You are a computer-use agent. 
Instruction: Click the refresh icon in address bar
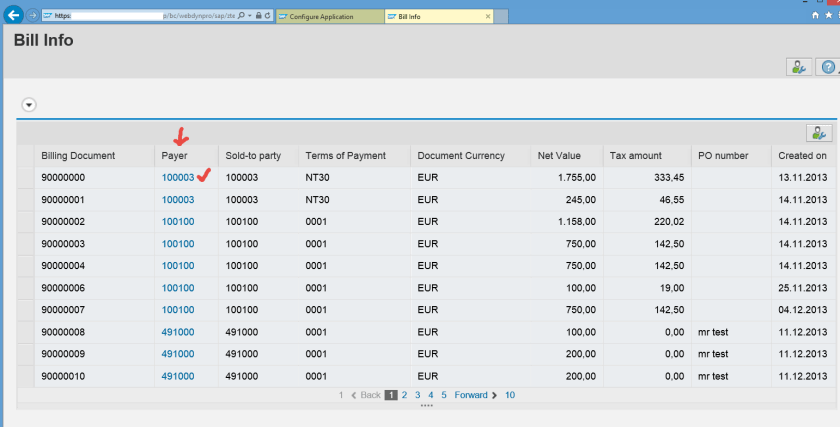click(268, 16)
